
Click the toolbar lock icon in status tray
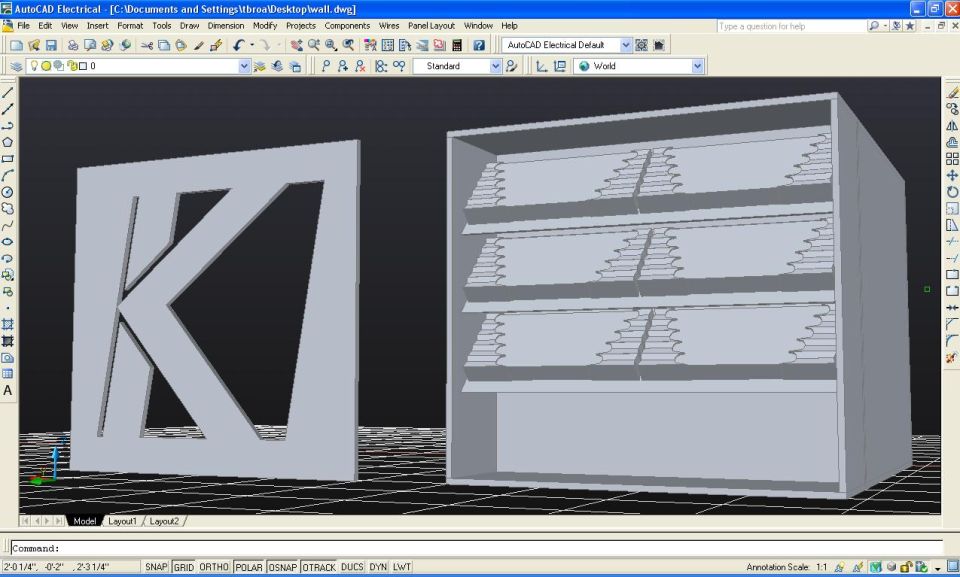906,567
